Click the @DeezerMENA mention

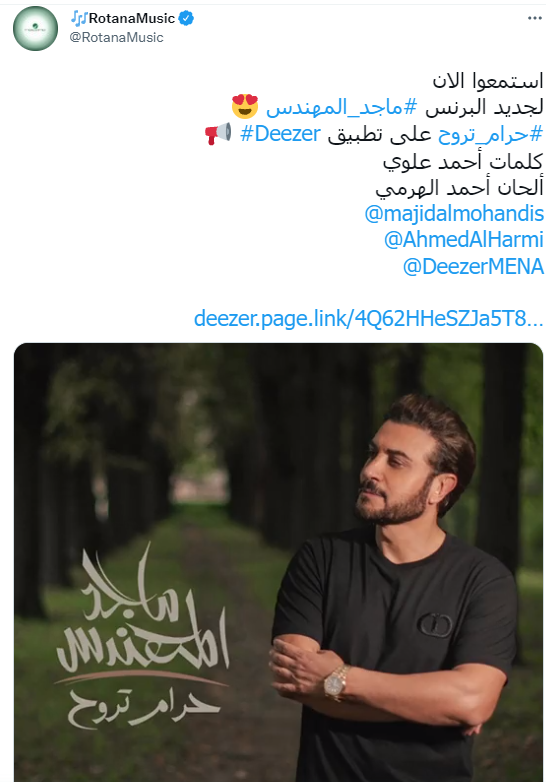click(x=473, y=266)
